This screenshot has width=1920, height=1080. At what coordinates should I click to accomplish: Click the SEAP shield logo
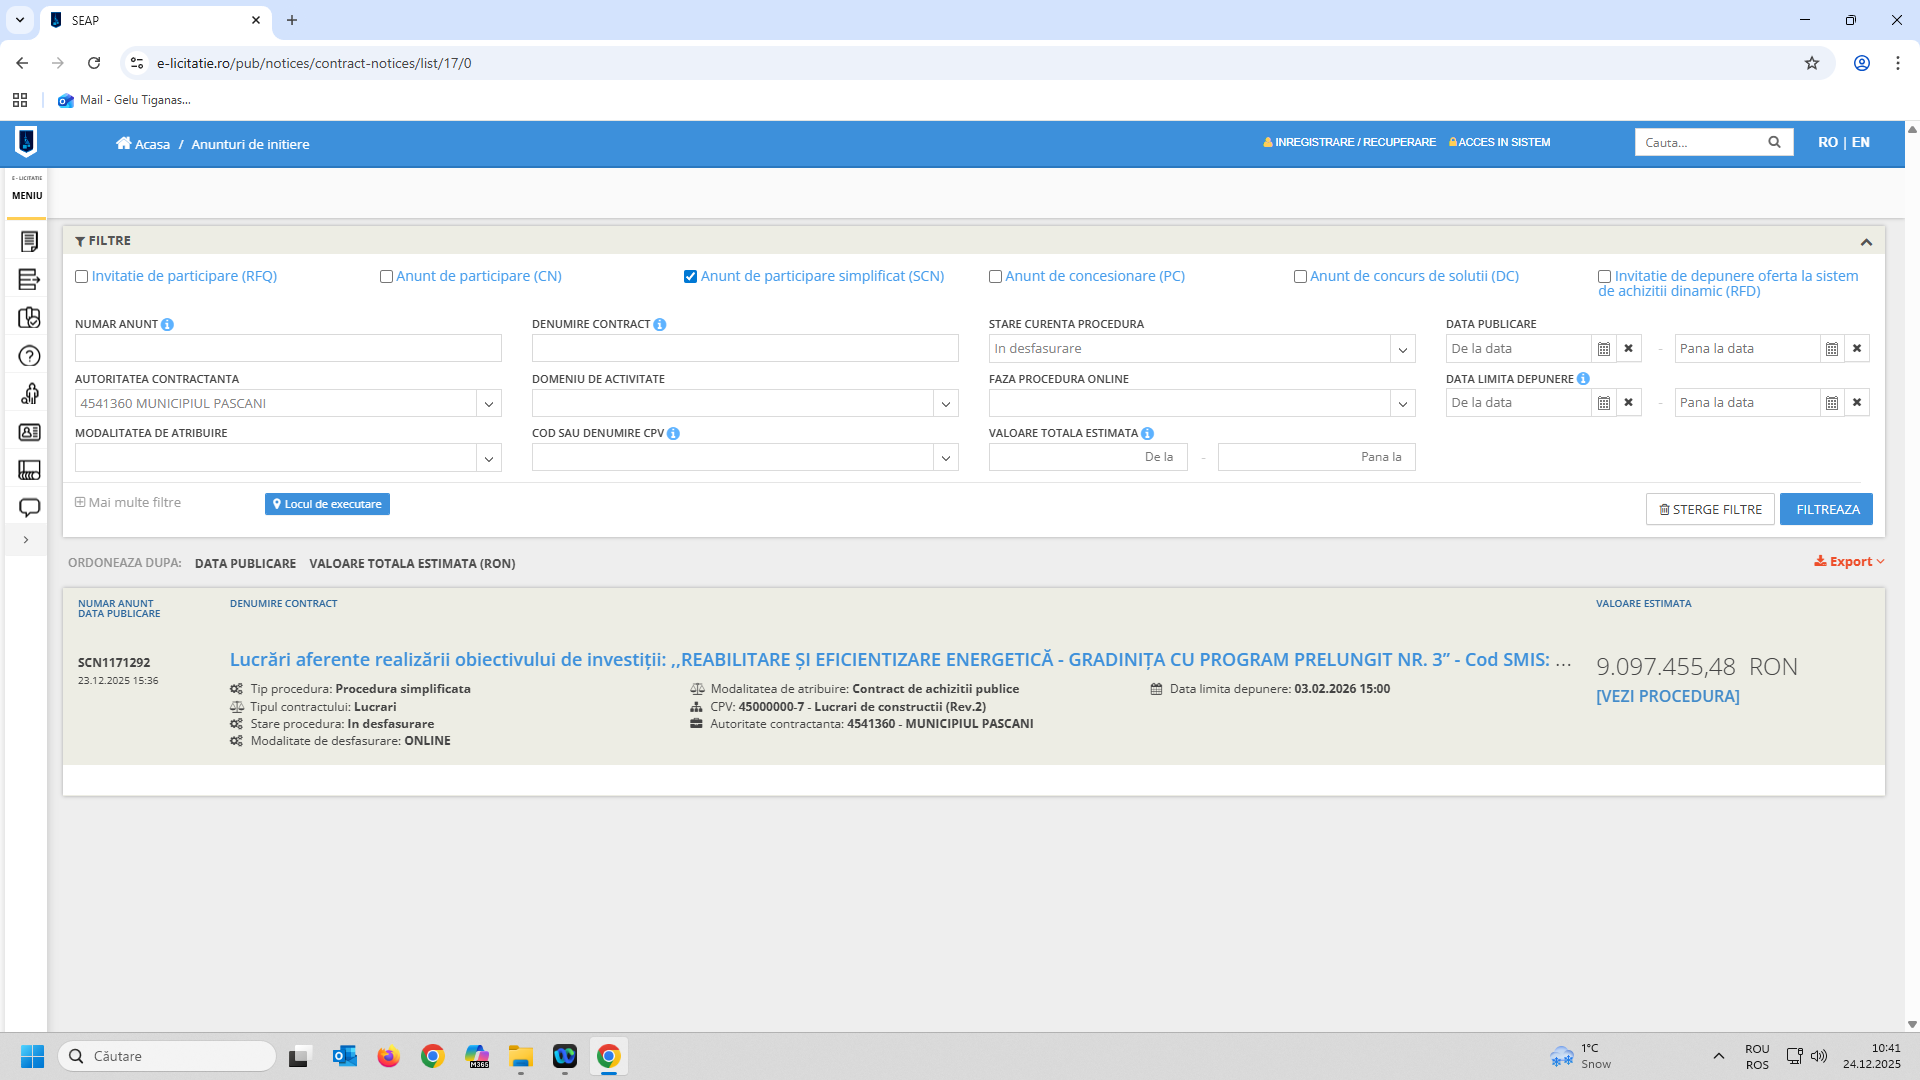27,142
